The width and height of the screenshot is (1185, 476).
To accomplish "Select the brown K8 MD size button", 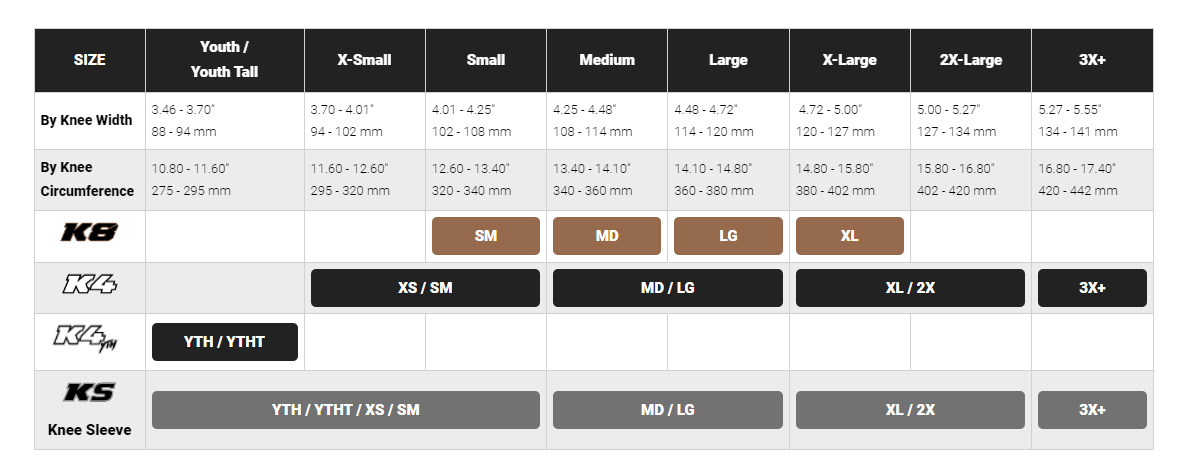I will point(607,236).
